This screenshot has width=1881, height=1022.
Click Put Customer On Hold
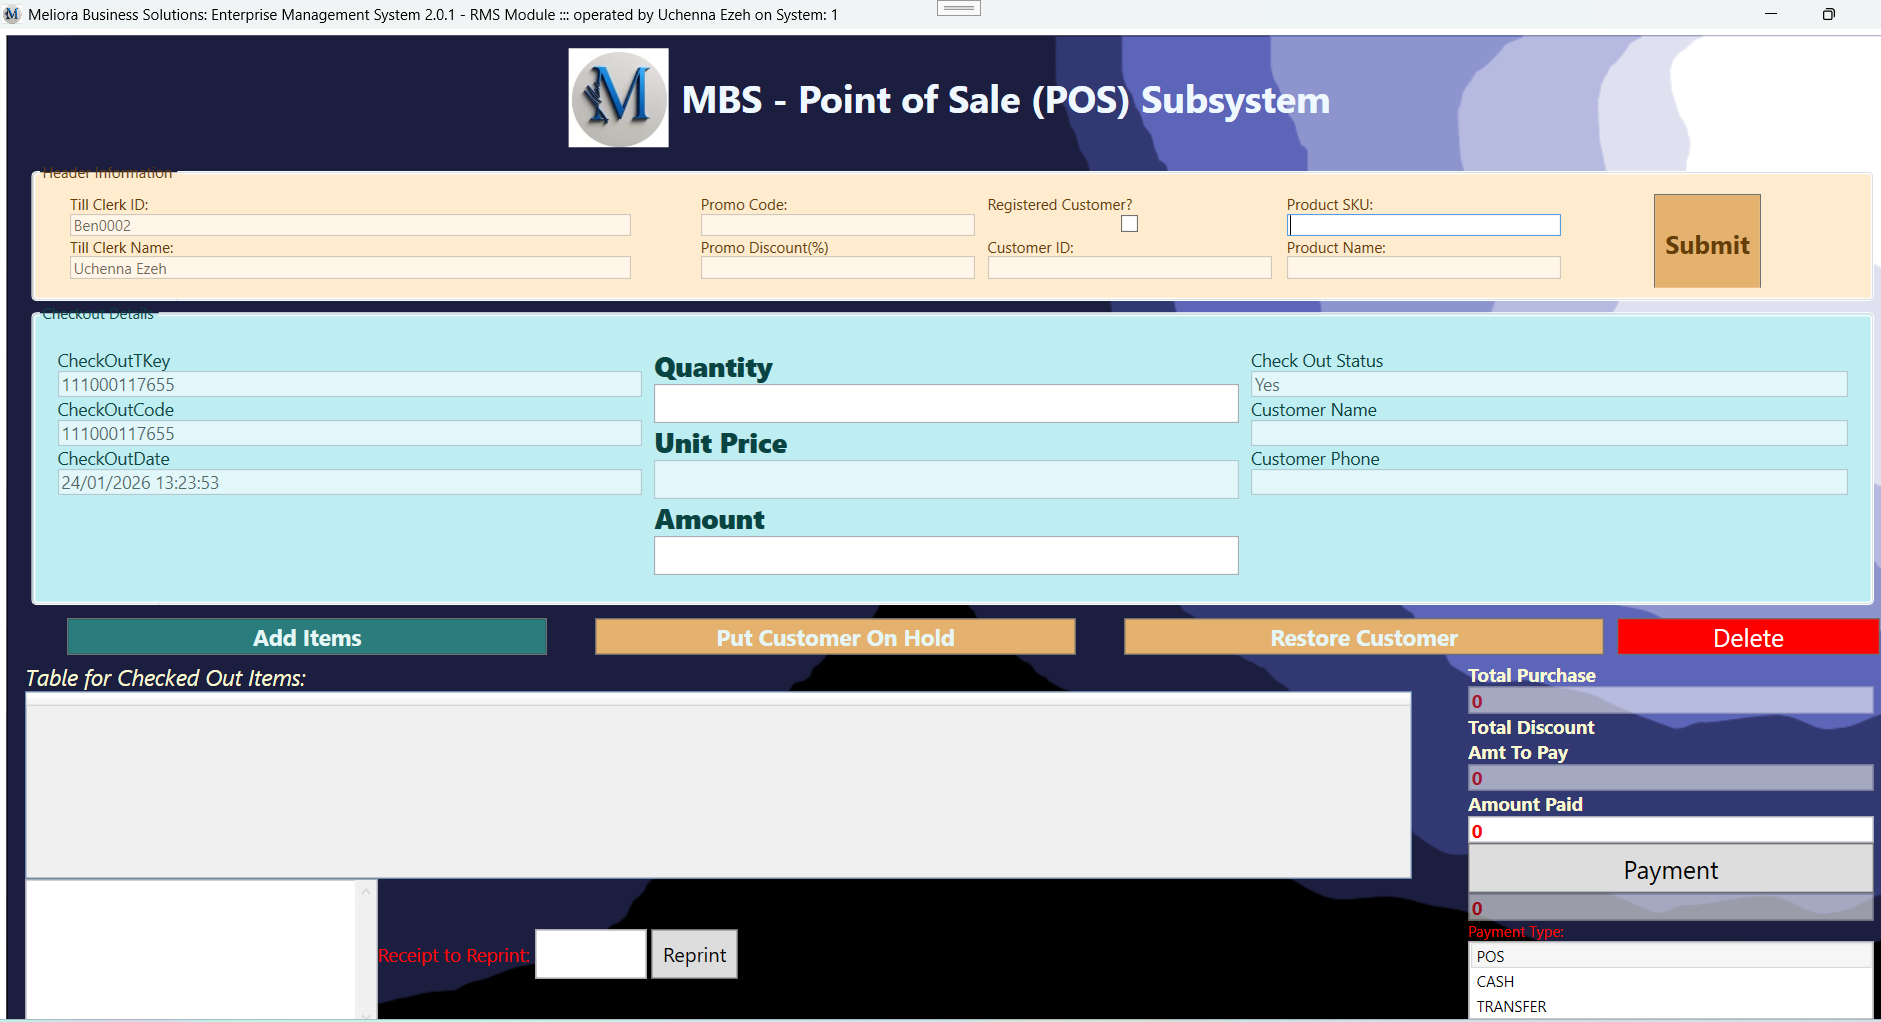(835, 637)
